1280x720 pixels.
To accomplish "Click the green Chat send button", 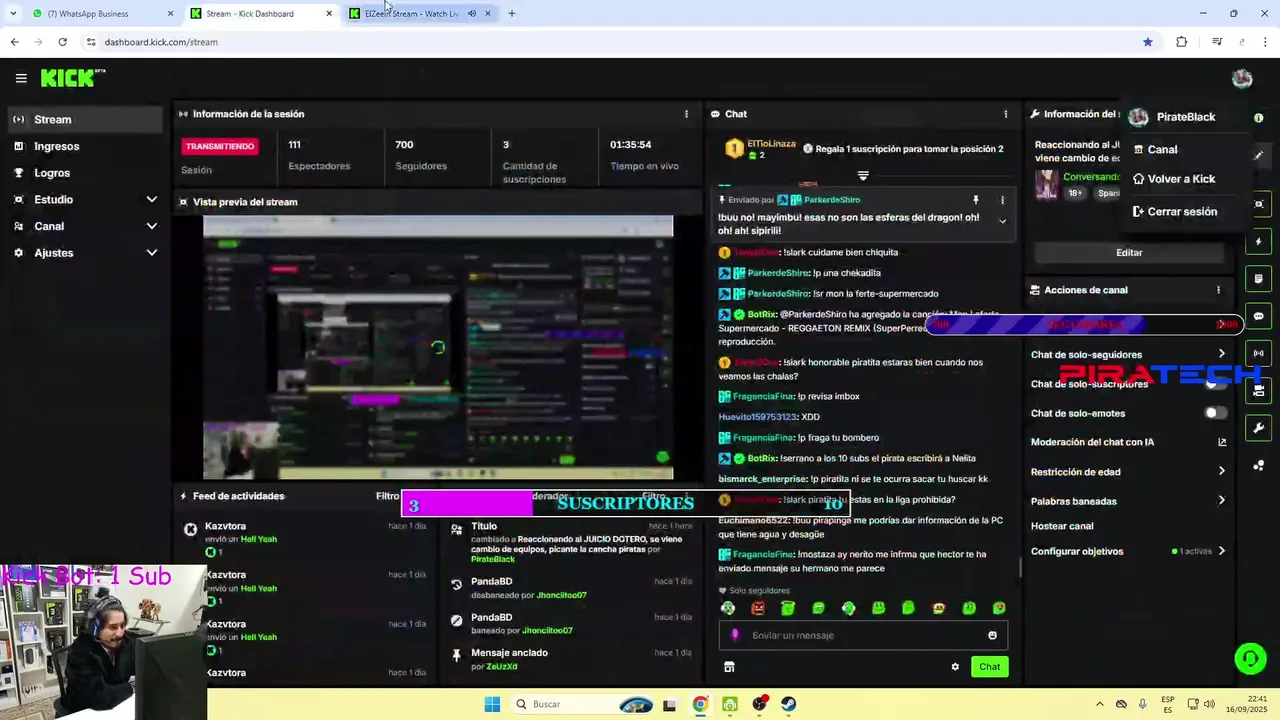I will tap(989, 667).
